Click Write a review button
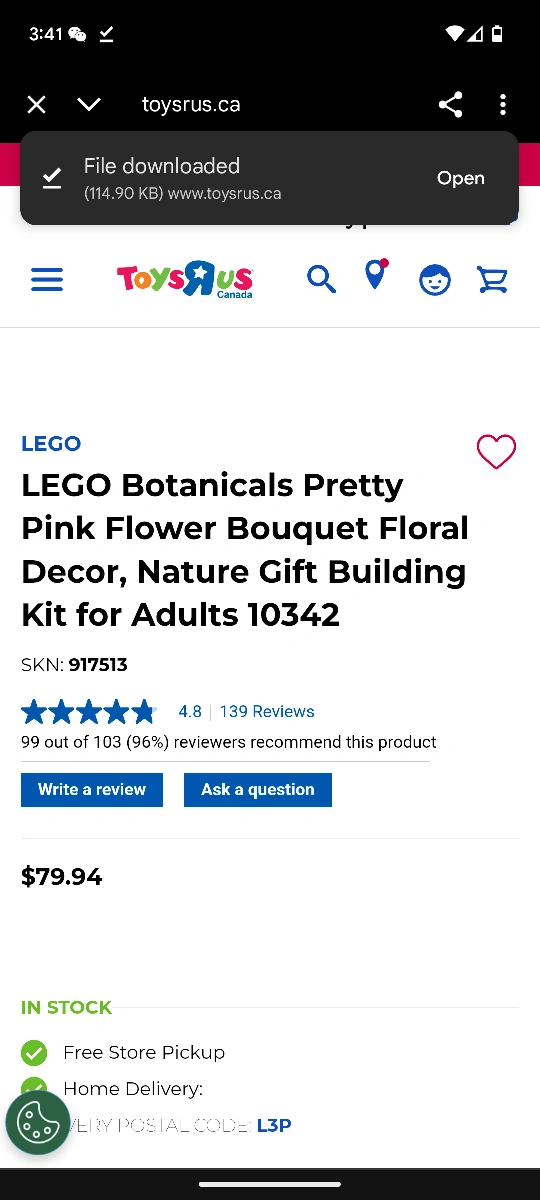Image resolution: width=540 pixels, height=1200 pixels. tap(92, 790)
